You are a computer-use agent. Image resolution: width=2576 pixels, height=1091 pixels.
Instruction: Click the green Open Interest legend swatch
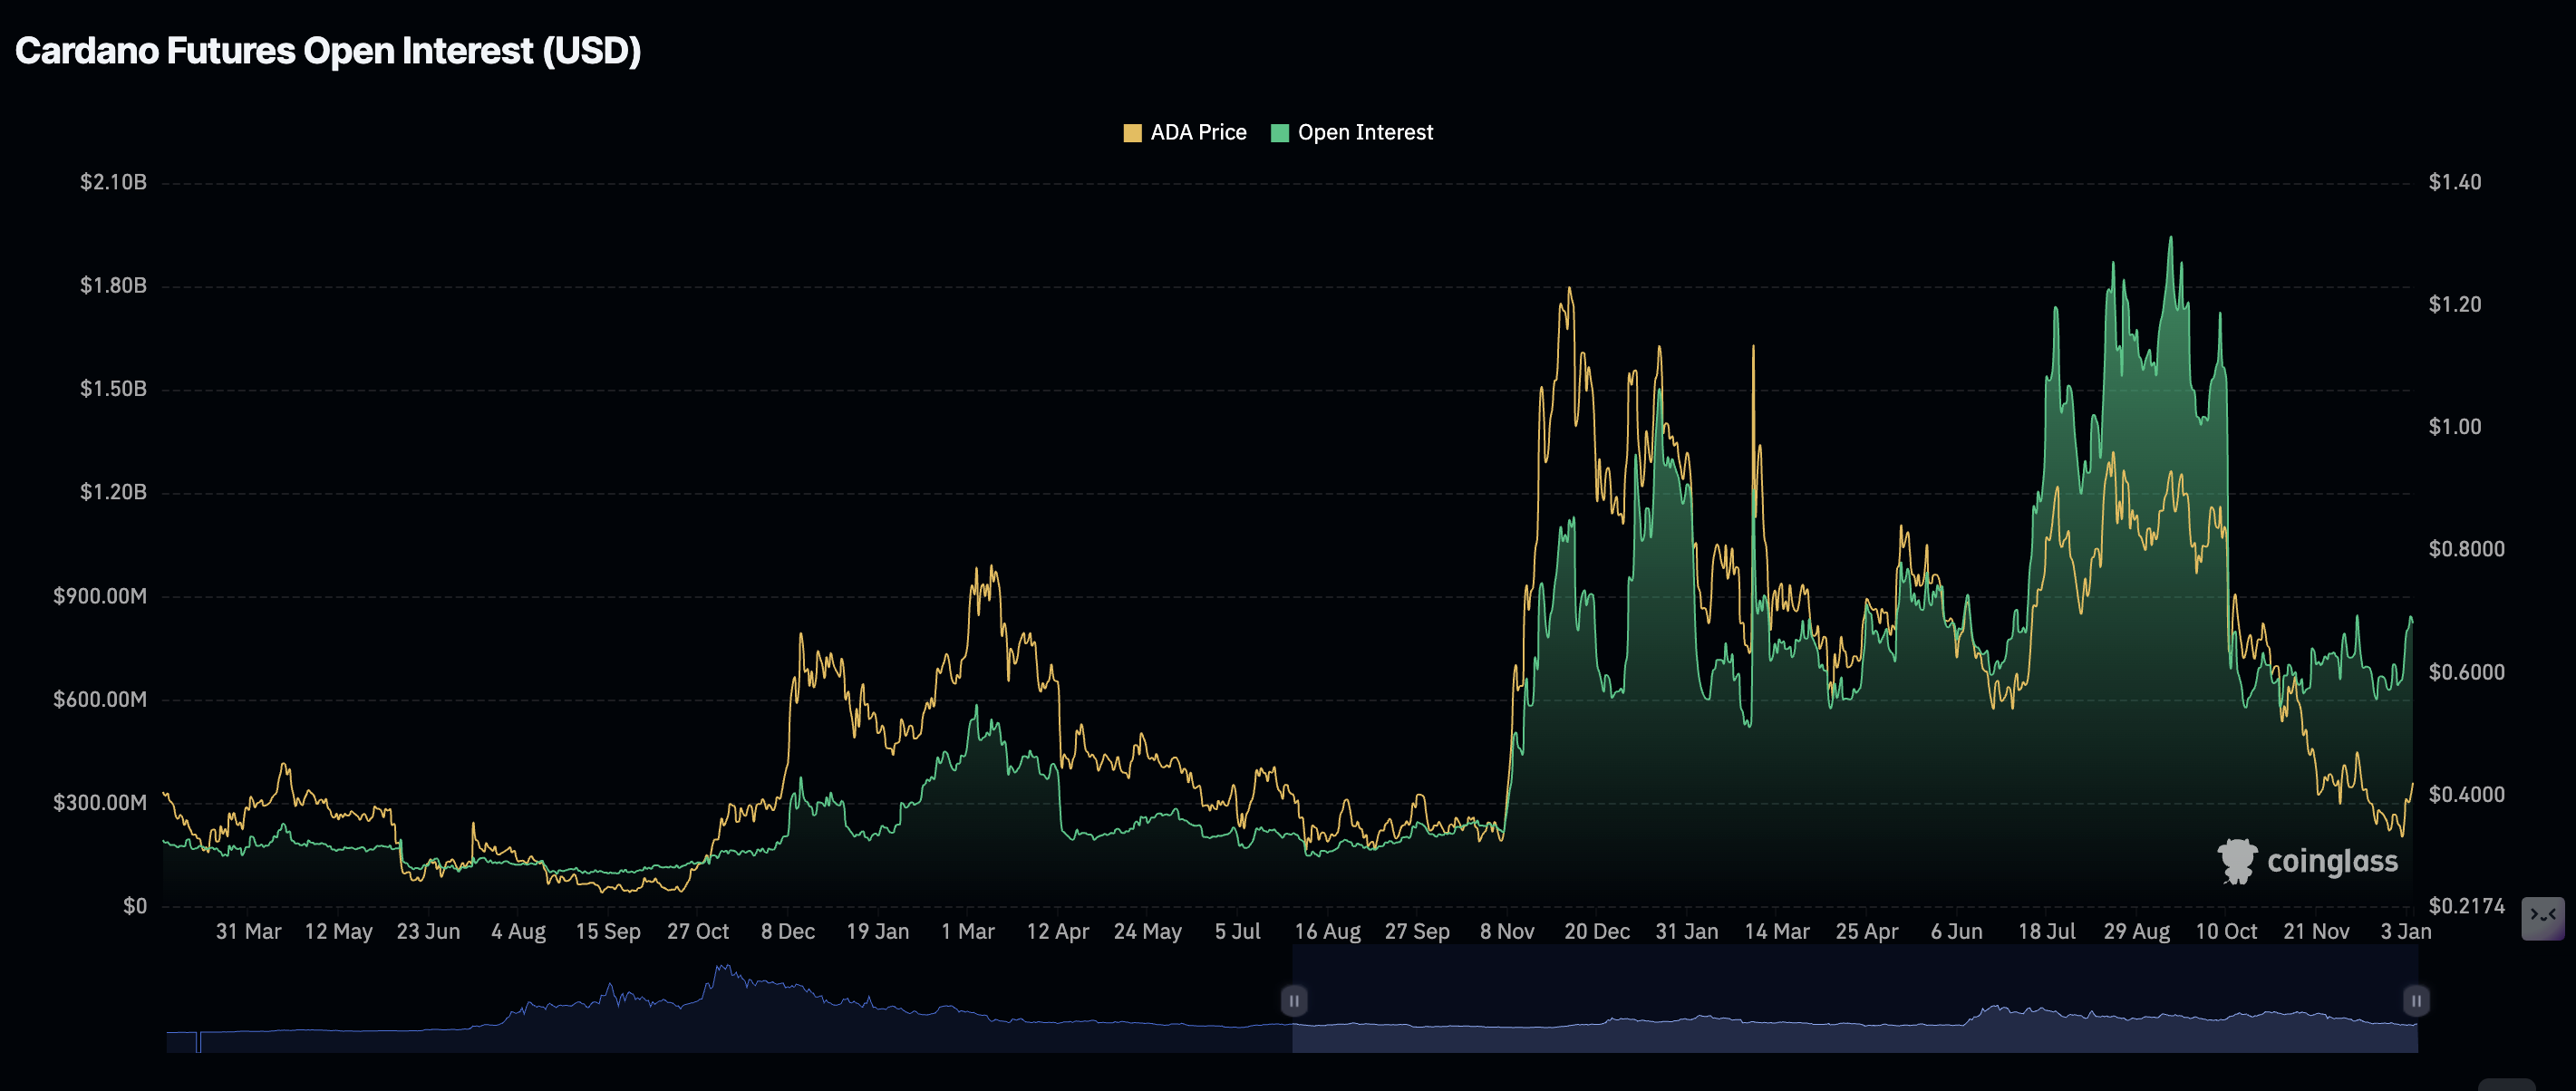point(1279,131)
